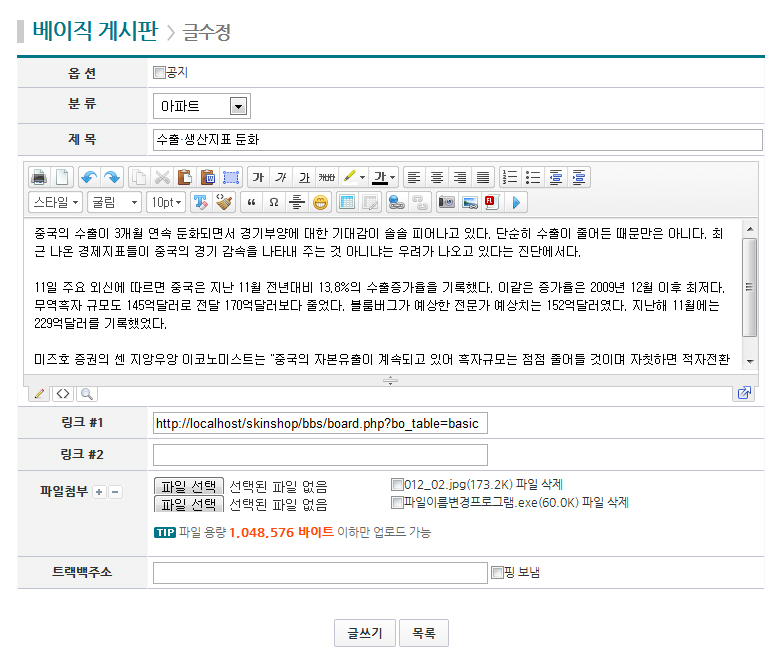
Task: Apply center alignment to the text
Action: click(437, 177)
